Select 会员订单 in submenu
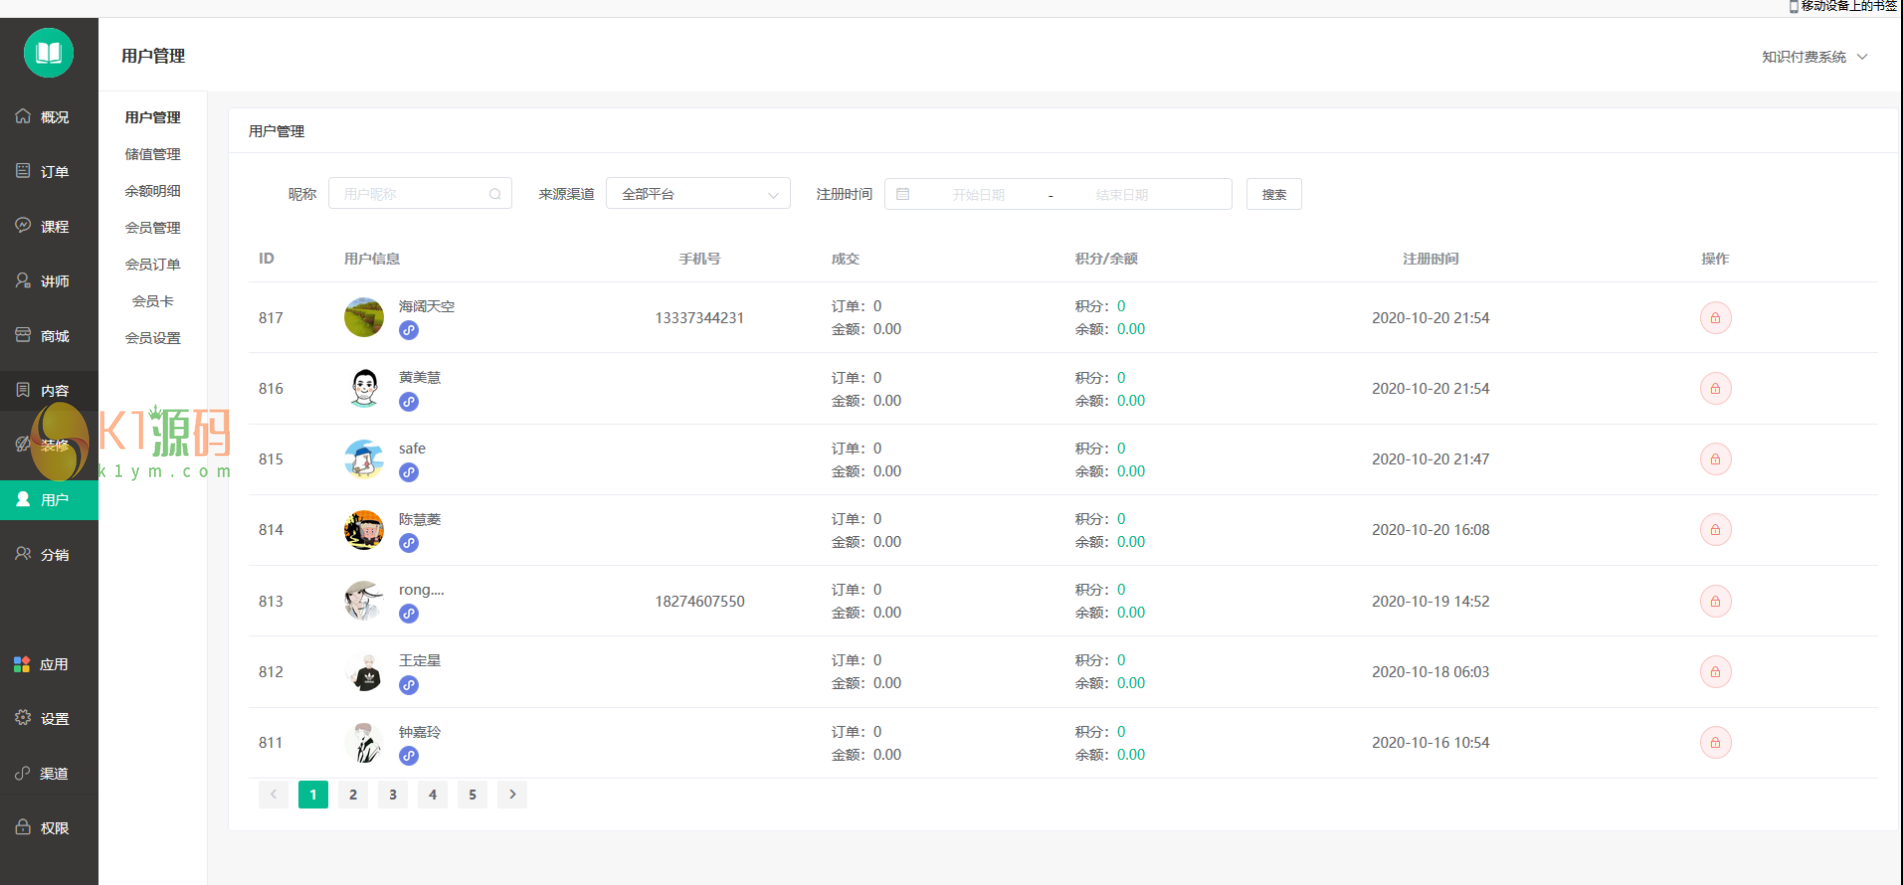This screenshot has width=1903, height=885. click(x=152, y=264)
